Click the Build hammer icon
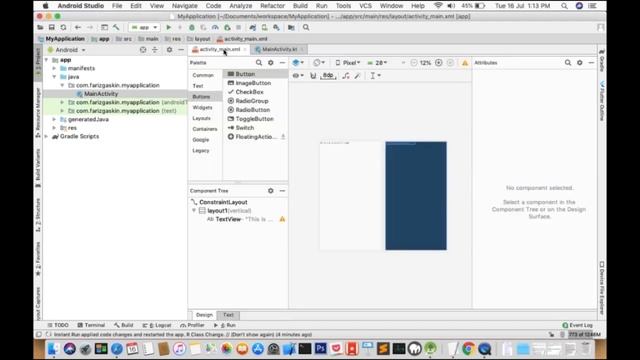Viewport: 640px width, 360px height. pos(116,27)
